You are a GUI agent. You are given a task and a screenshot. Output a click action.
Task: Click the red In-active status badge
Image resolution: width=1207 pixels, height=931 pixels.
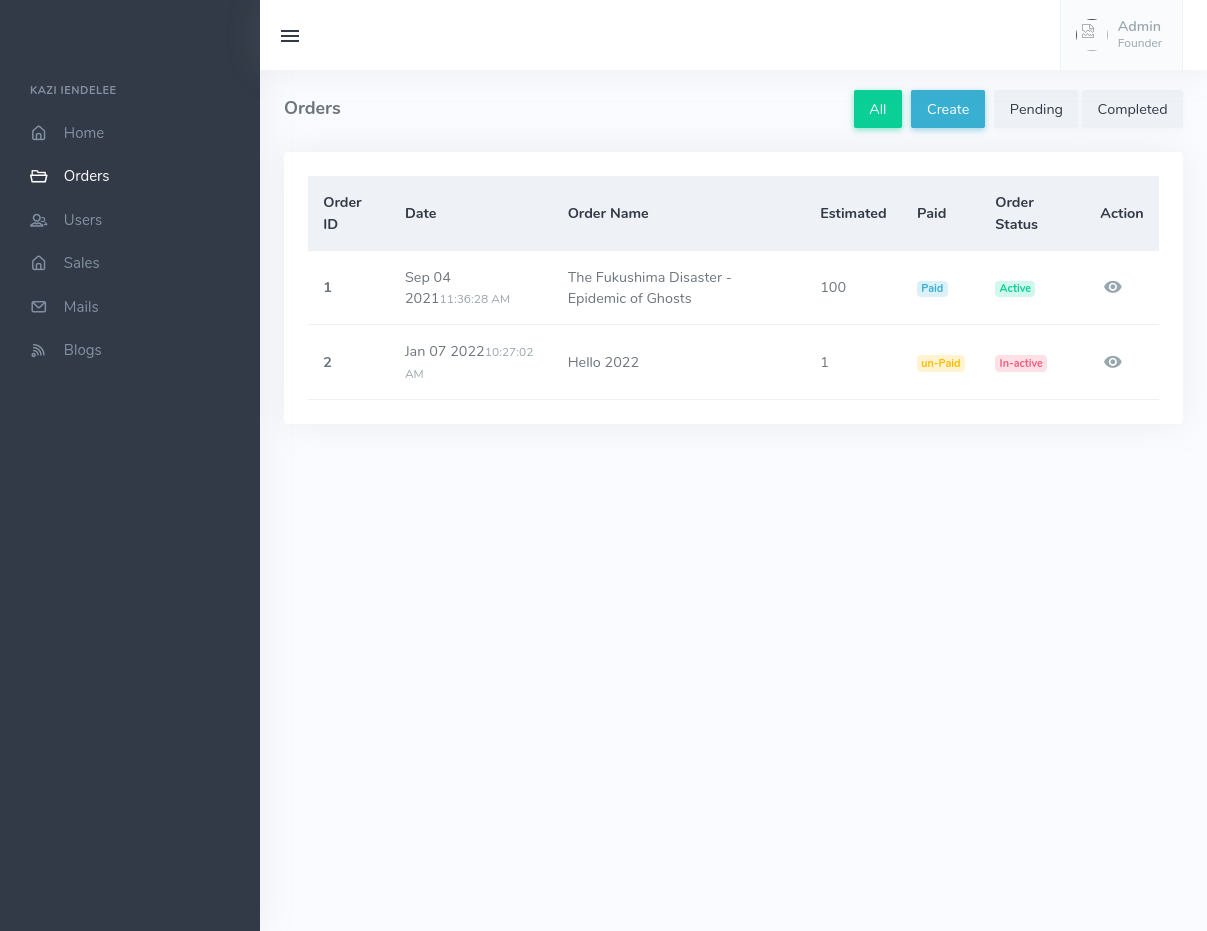(1020, 363)
